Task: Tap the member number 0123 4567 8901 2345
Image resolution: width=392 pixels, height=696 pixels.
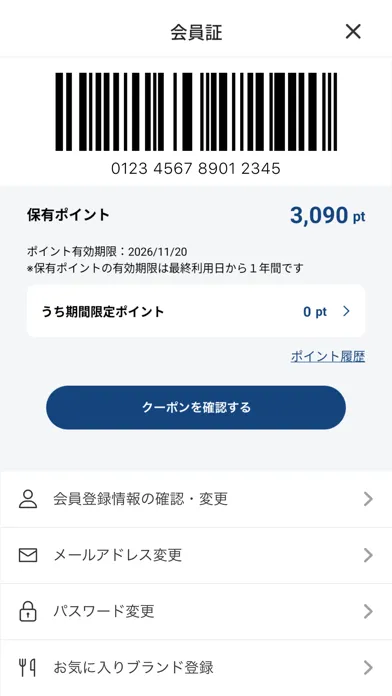Action: pyautogui.click(x=196, y=169)
